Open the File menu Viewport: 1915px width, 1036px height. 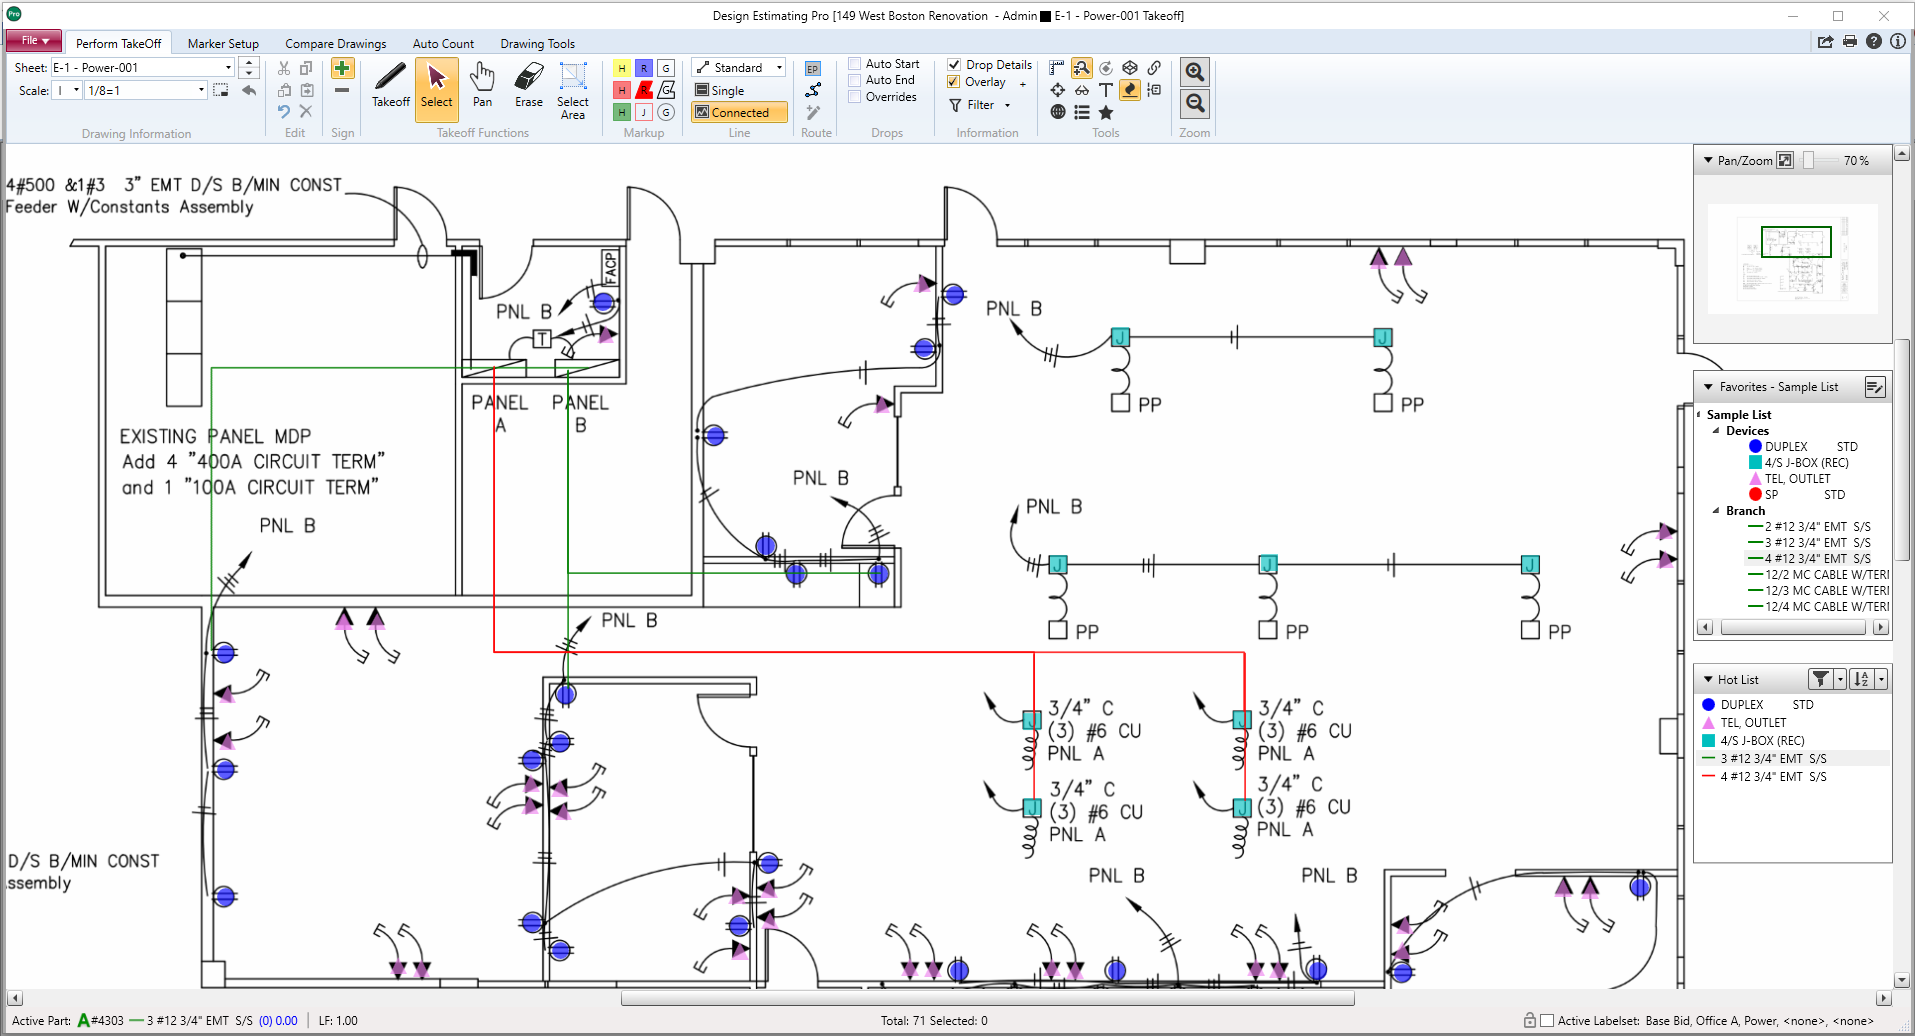tap(33, 40)
